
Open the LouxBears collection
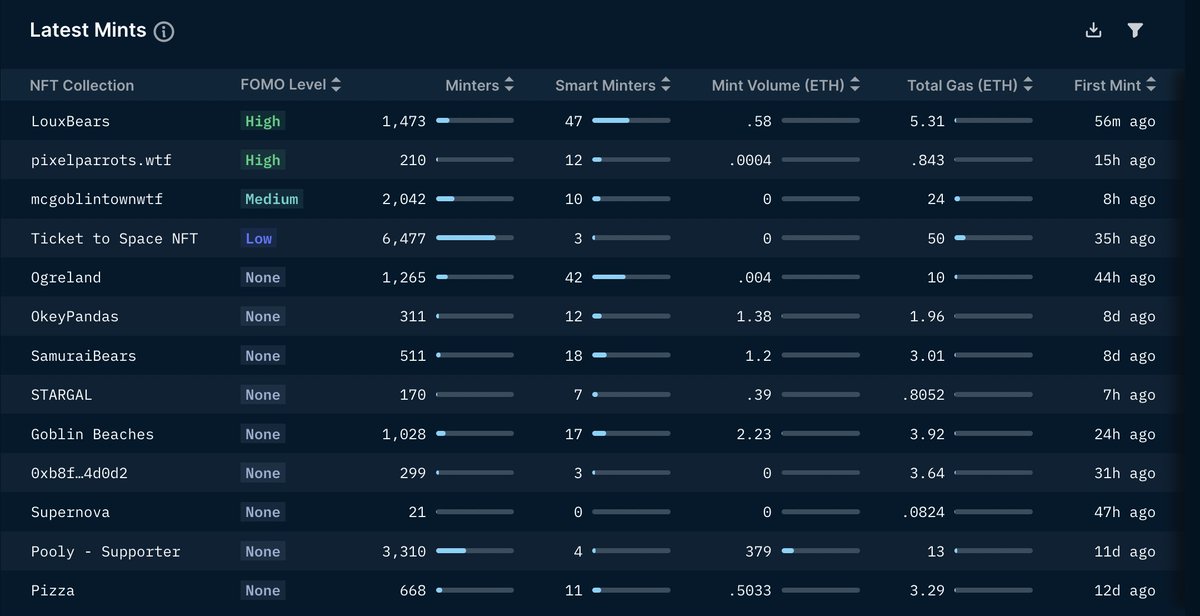click(x=68, y=121)
